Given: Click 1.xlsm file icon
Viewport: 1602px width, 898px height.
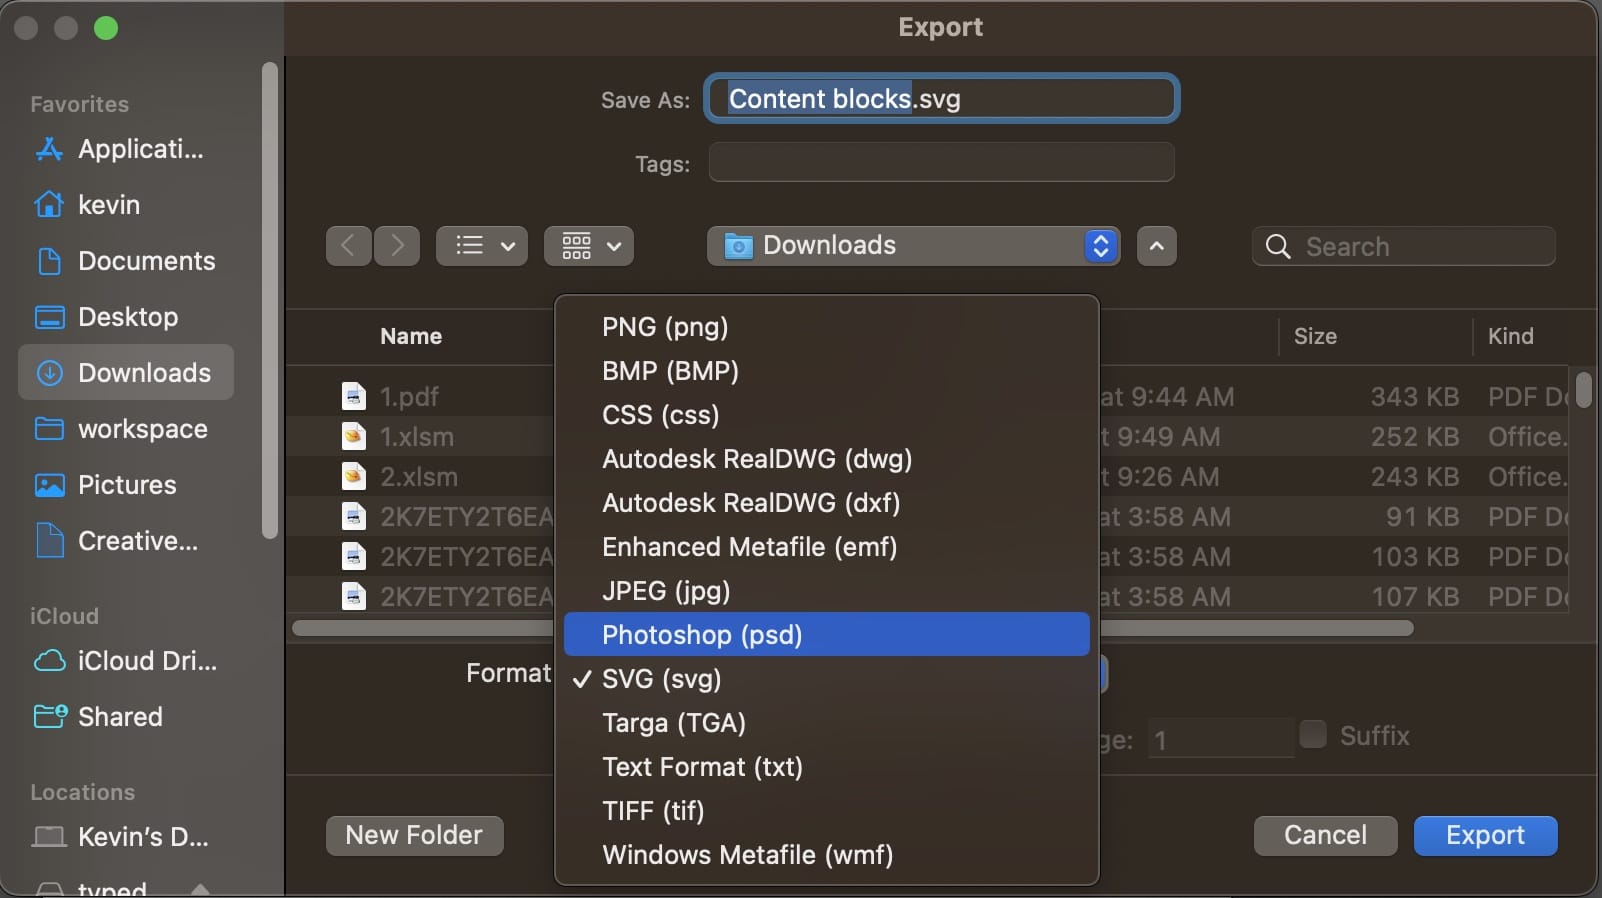Looking at the screenshot, I should point(354,437).
